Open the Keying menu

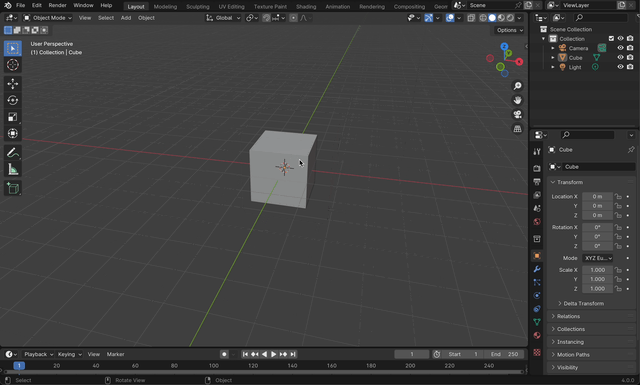69,354
